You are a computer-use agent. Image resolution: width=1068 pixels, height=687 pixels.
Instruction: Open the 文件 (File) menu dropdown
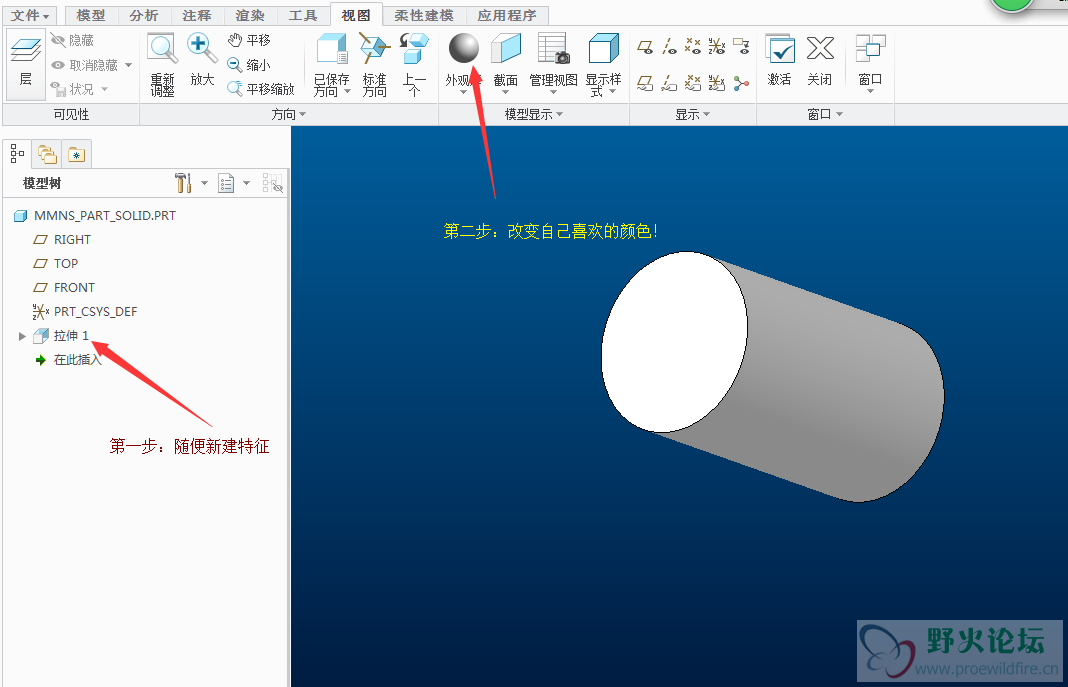pos(30,15)
